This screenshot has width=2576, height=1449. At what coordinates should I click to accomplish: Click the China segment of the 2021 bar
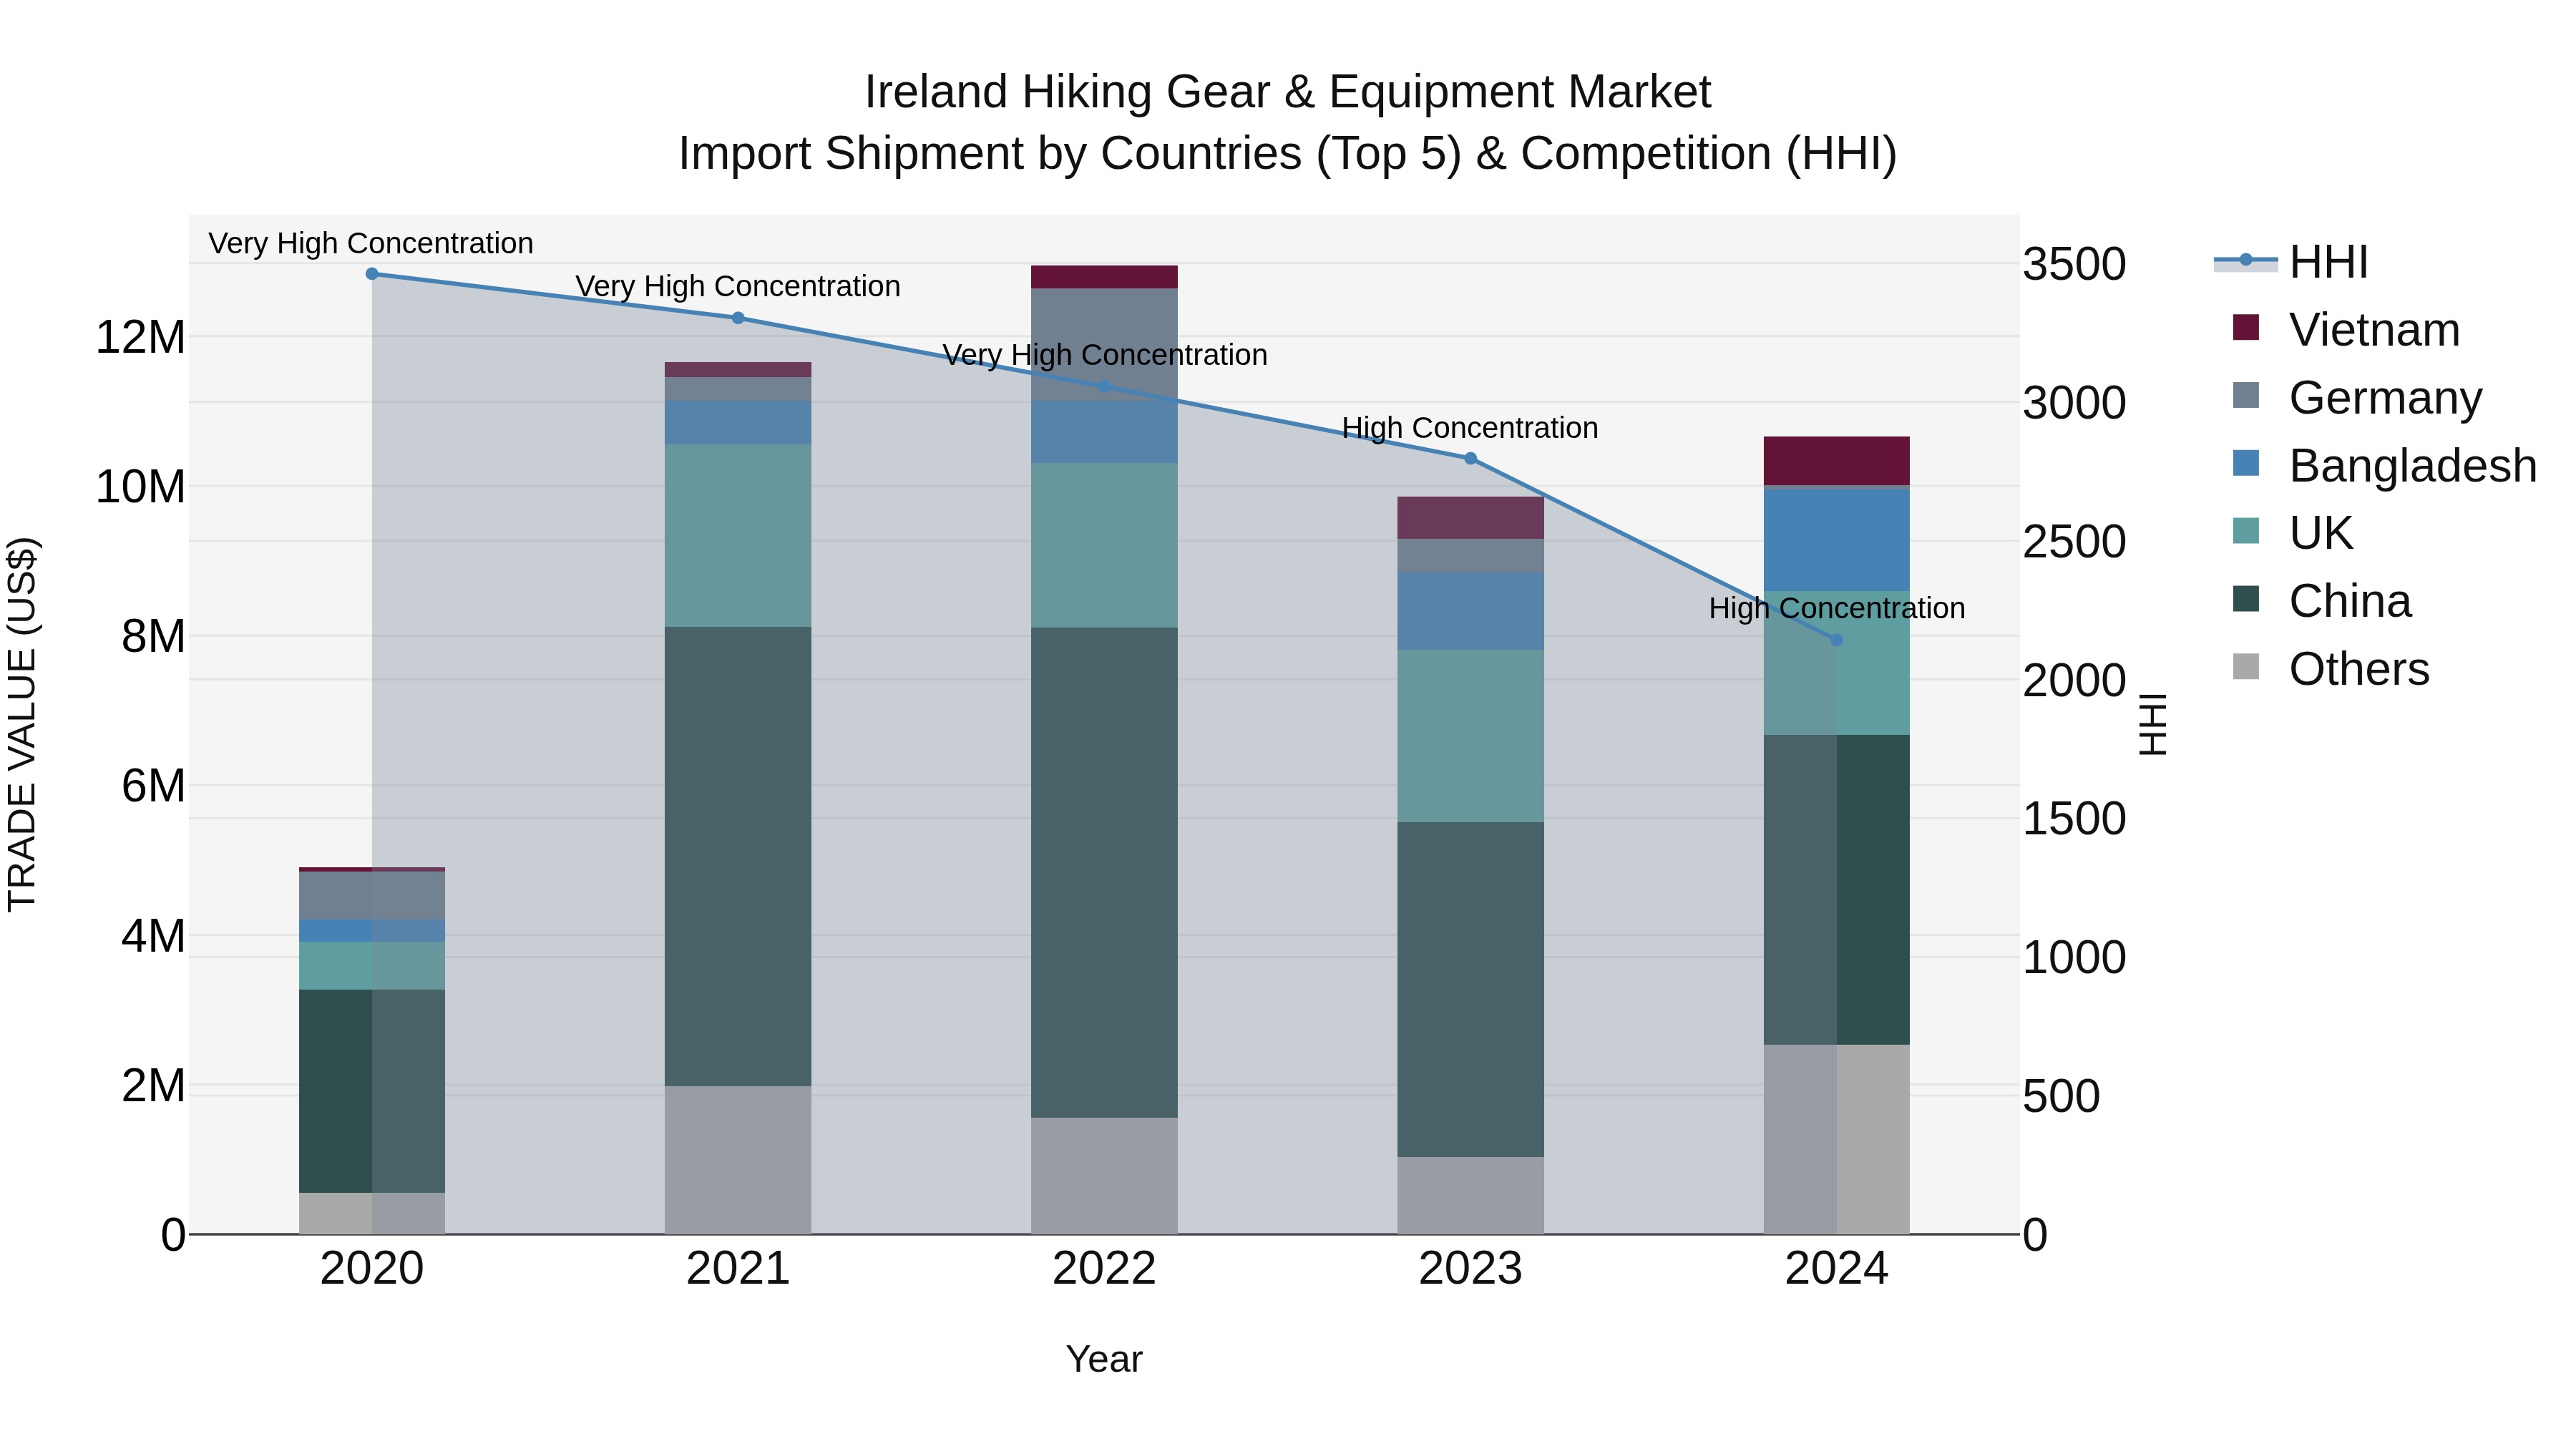point(738,857)
